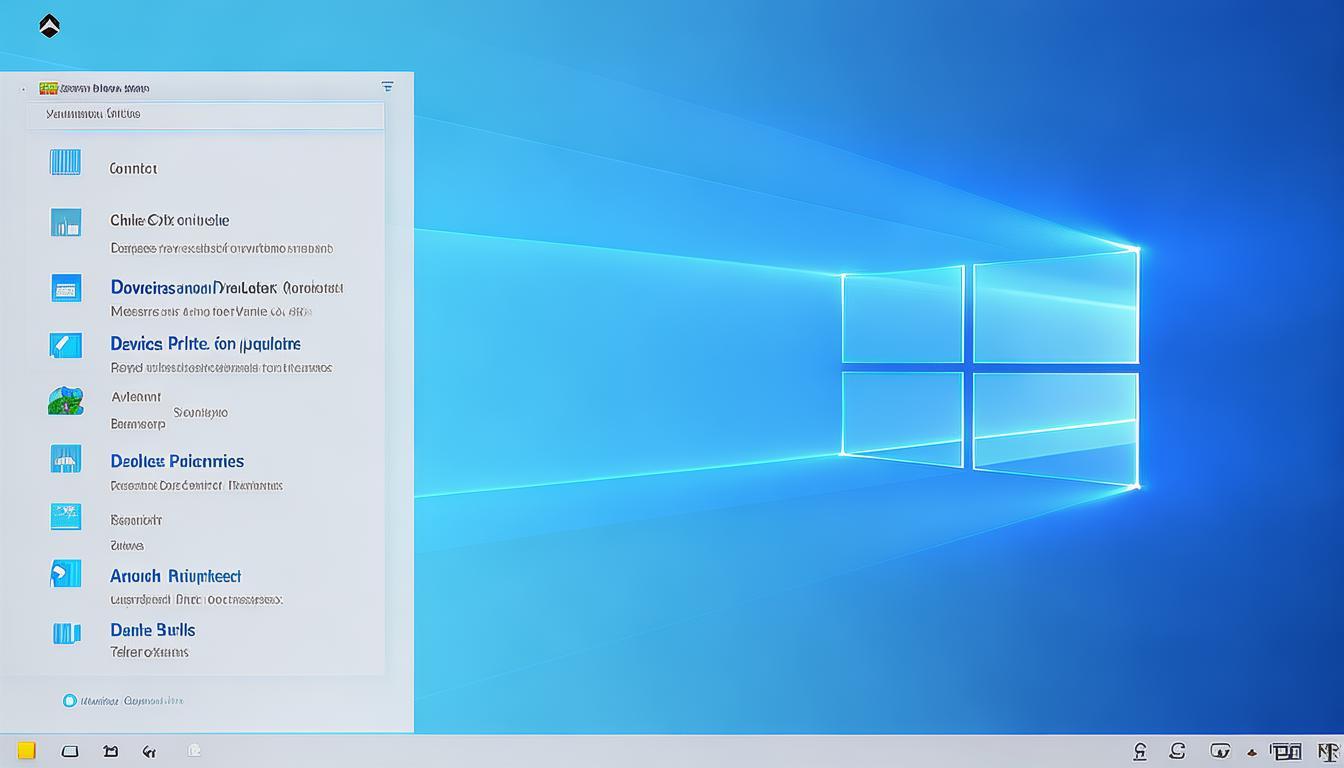
Task: Click the icon left of Anoich Rtiupkeect
Action: (x=65, y=573)
